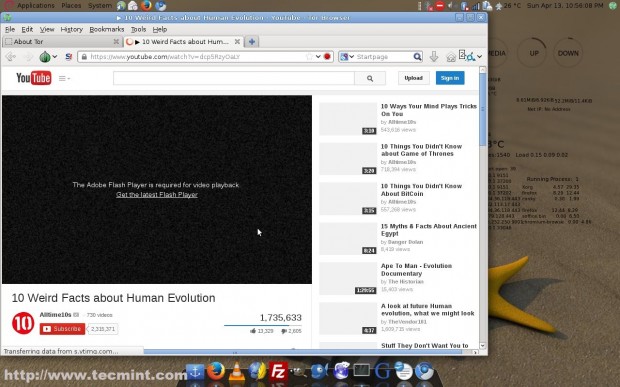620x387 pixels.
Task: Click the YouTube search input field
Action: click(234, 78)
